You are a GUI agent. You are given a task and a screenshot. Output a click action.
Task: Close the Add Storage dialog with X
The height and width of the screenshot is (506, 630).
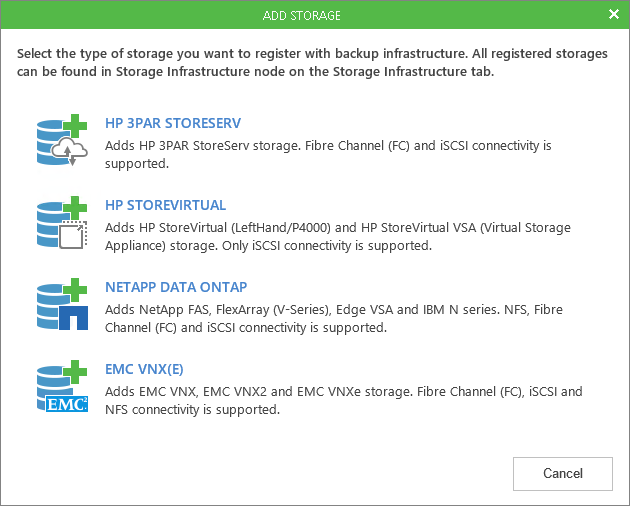(x=613, y=15)
